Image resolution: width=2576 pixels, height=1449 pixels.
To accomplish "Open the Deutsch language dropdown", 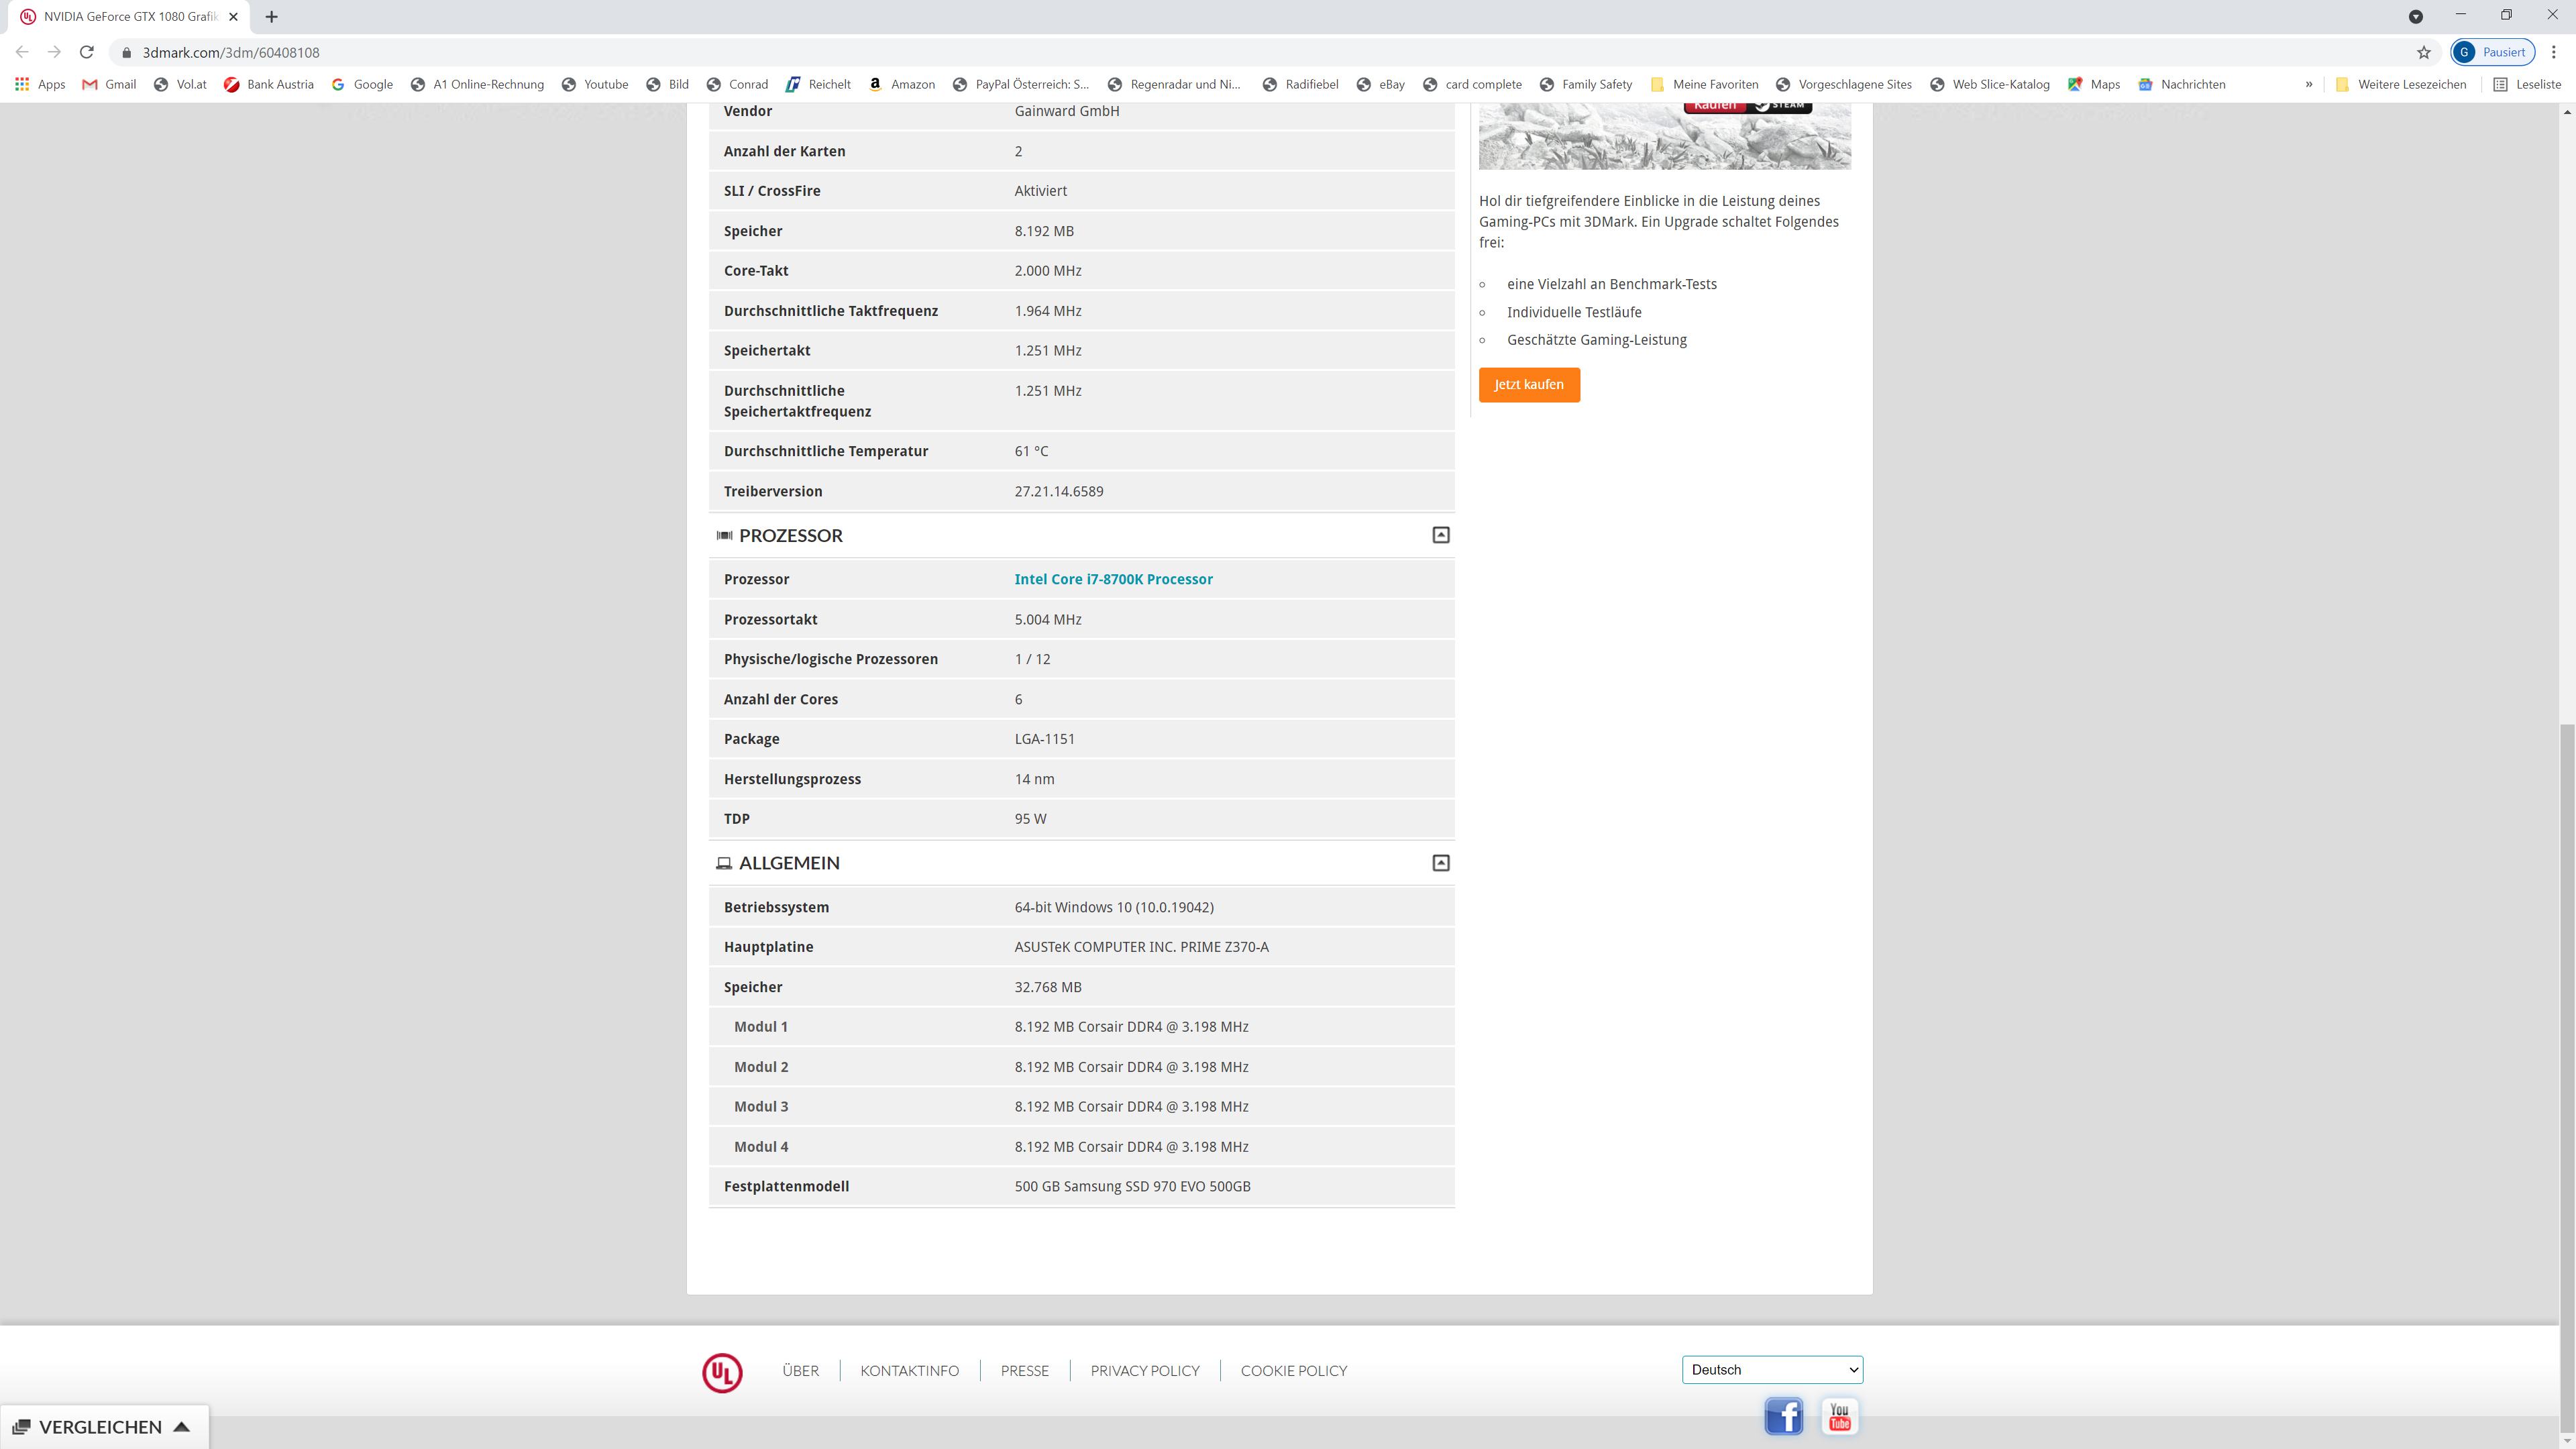I will coord(1772,1370).
